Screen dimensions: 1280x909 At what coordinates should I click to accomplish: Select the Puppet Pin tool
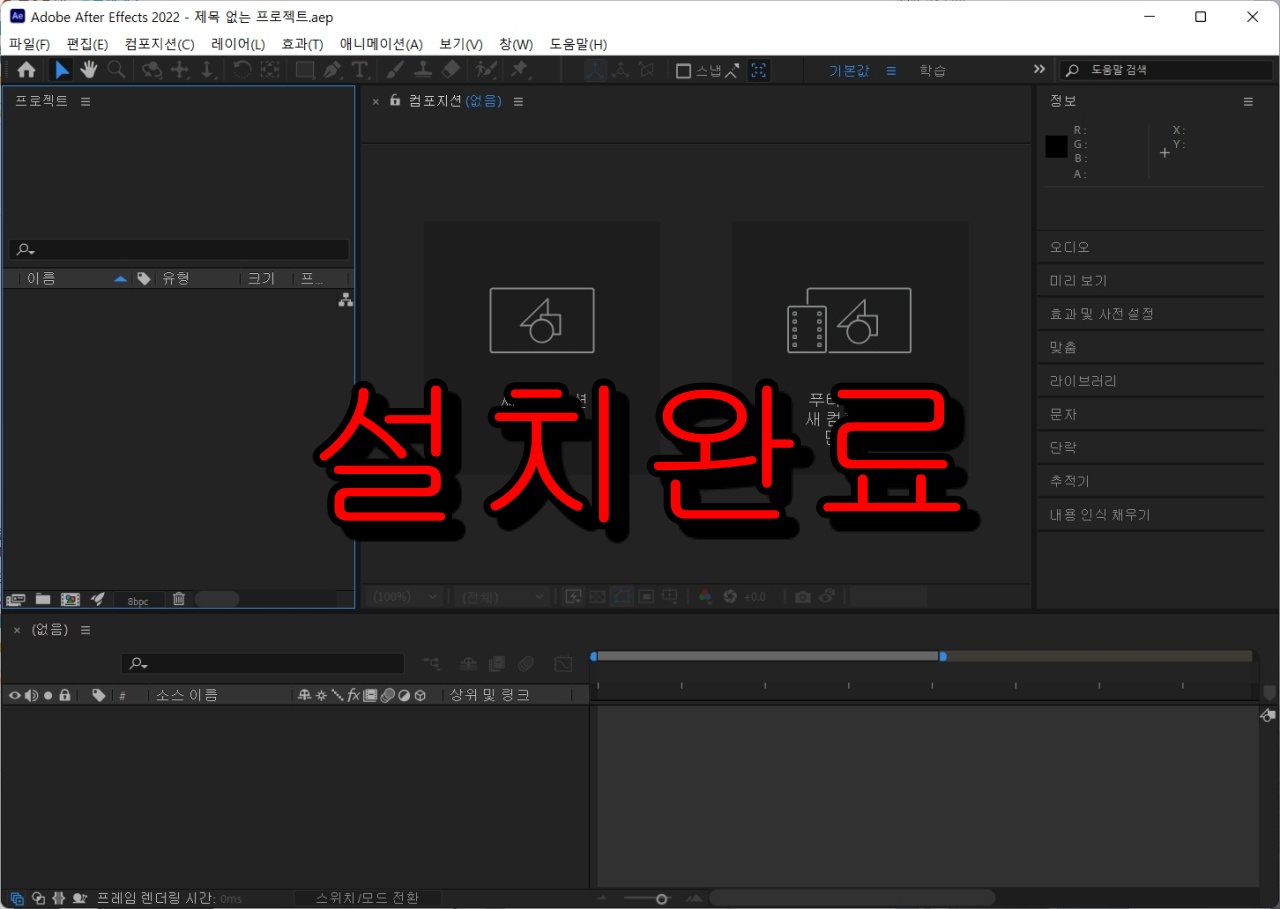[x=518, y=70]
